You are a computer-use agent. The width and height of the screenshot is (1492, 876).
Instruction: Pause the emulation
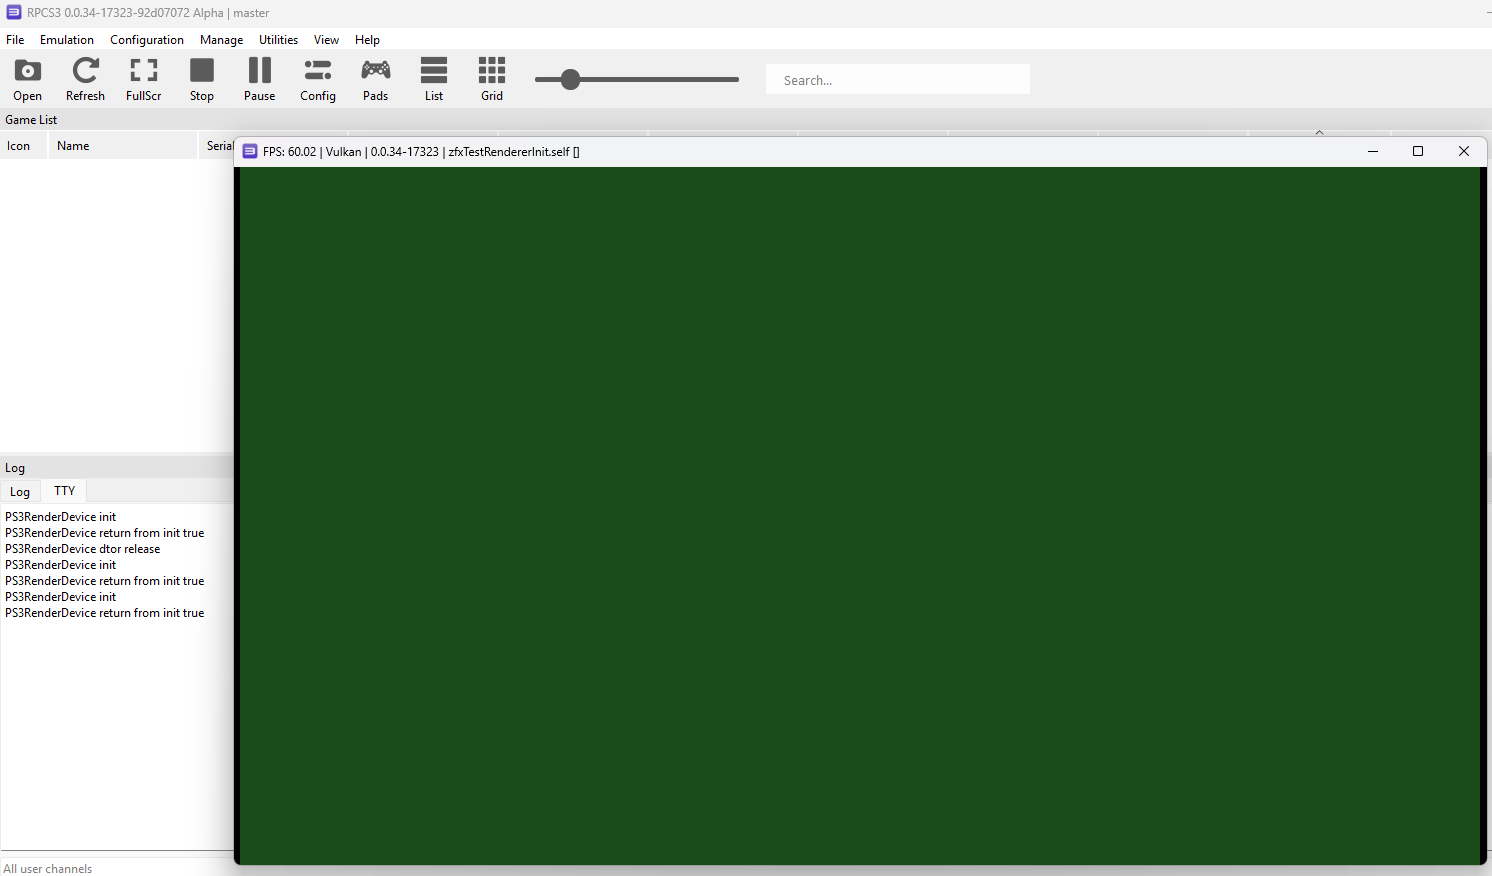click(x=259, y=79)
